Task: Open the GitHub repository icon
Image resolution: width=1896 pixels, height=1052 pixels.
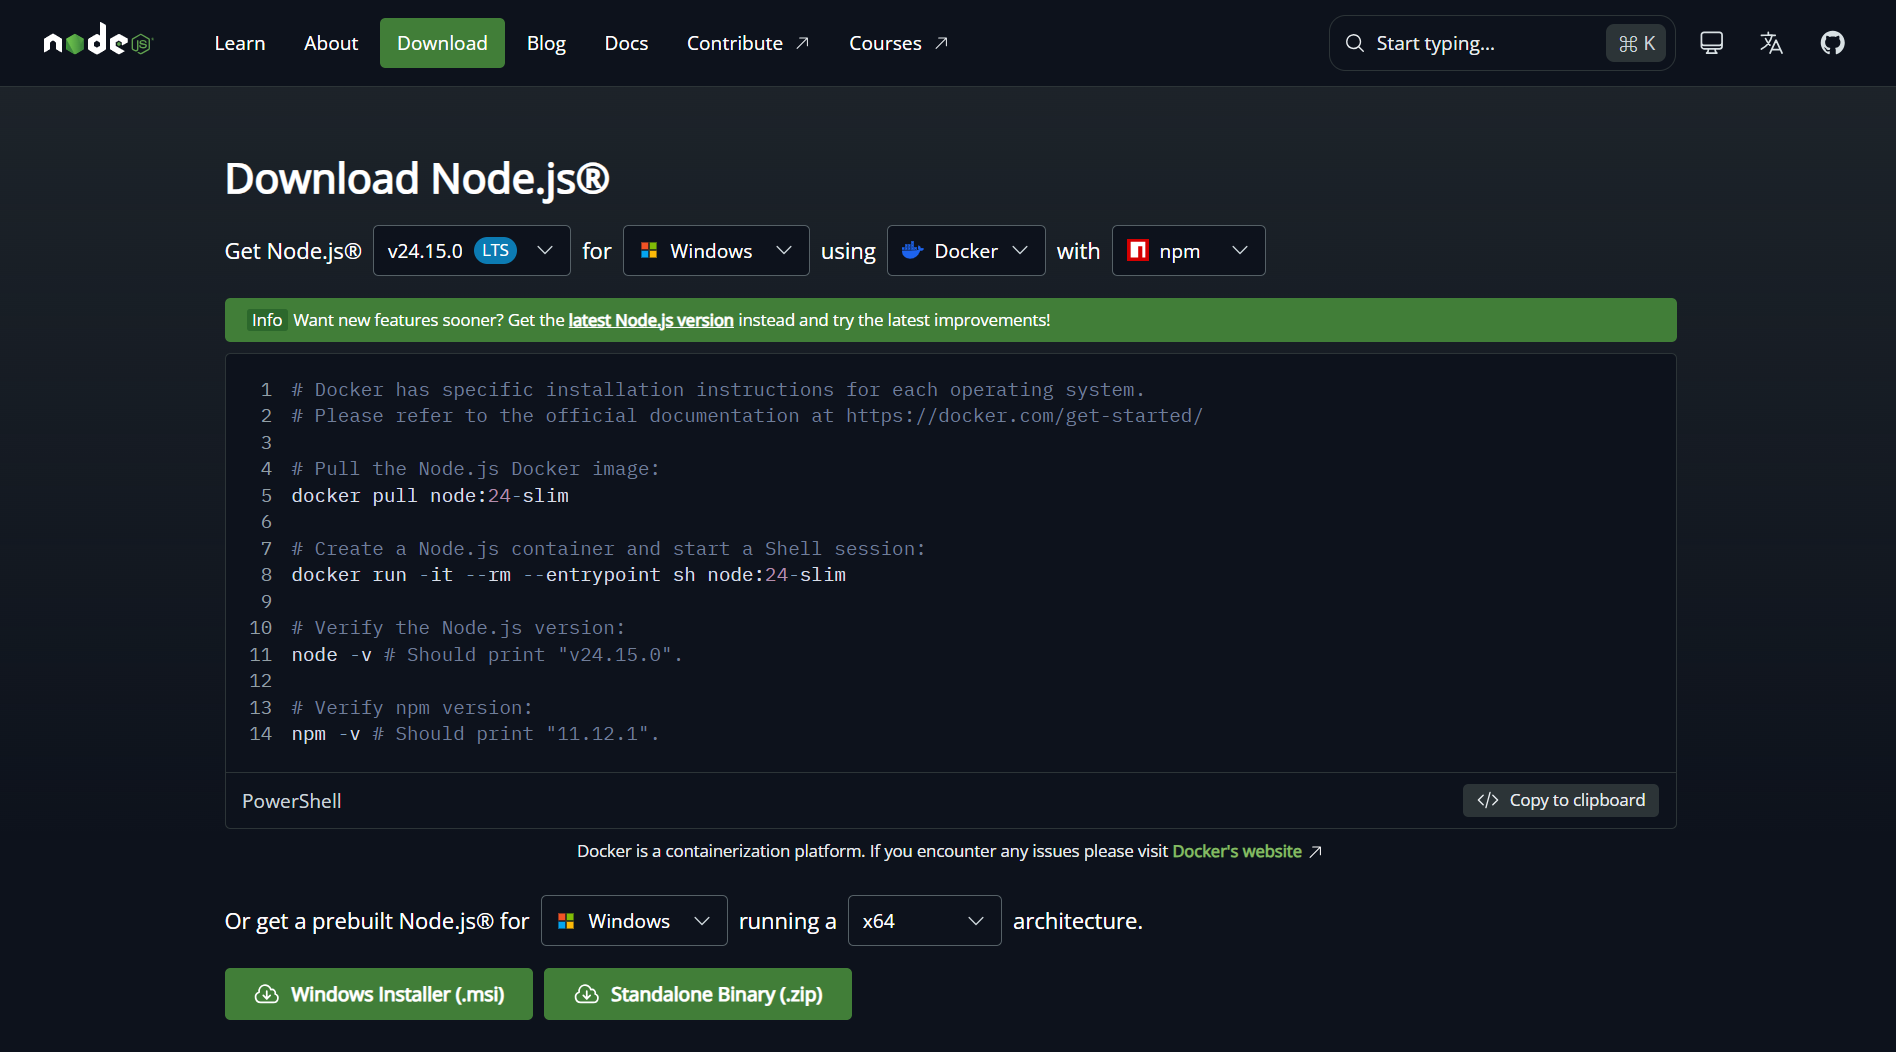Action: [1832, 43]
